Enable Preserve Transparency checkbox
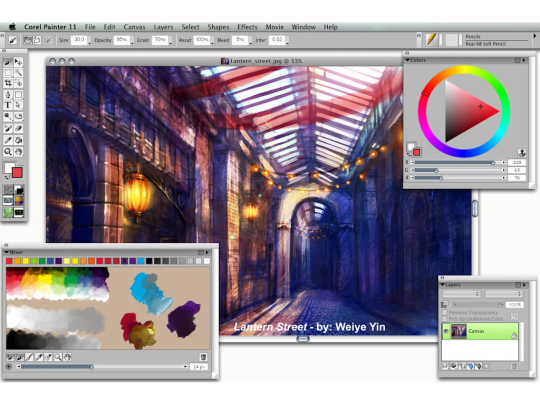The height and width of the screenshot is (405, 540). click(445, 312)
